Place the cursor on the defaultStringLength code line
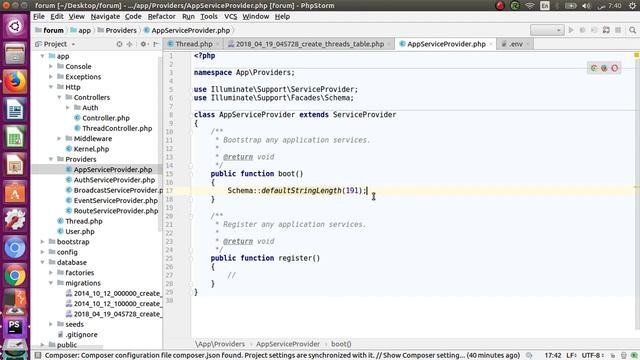This screenshot has width=640, height=360. [x=412, y=191]
